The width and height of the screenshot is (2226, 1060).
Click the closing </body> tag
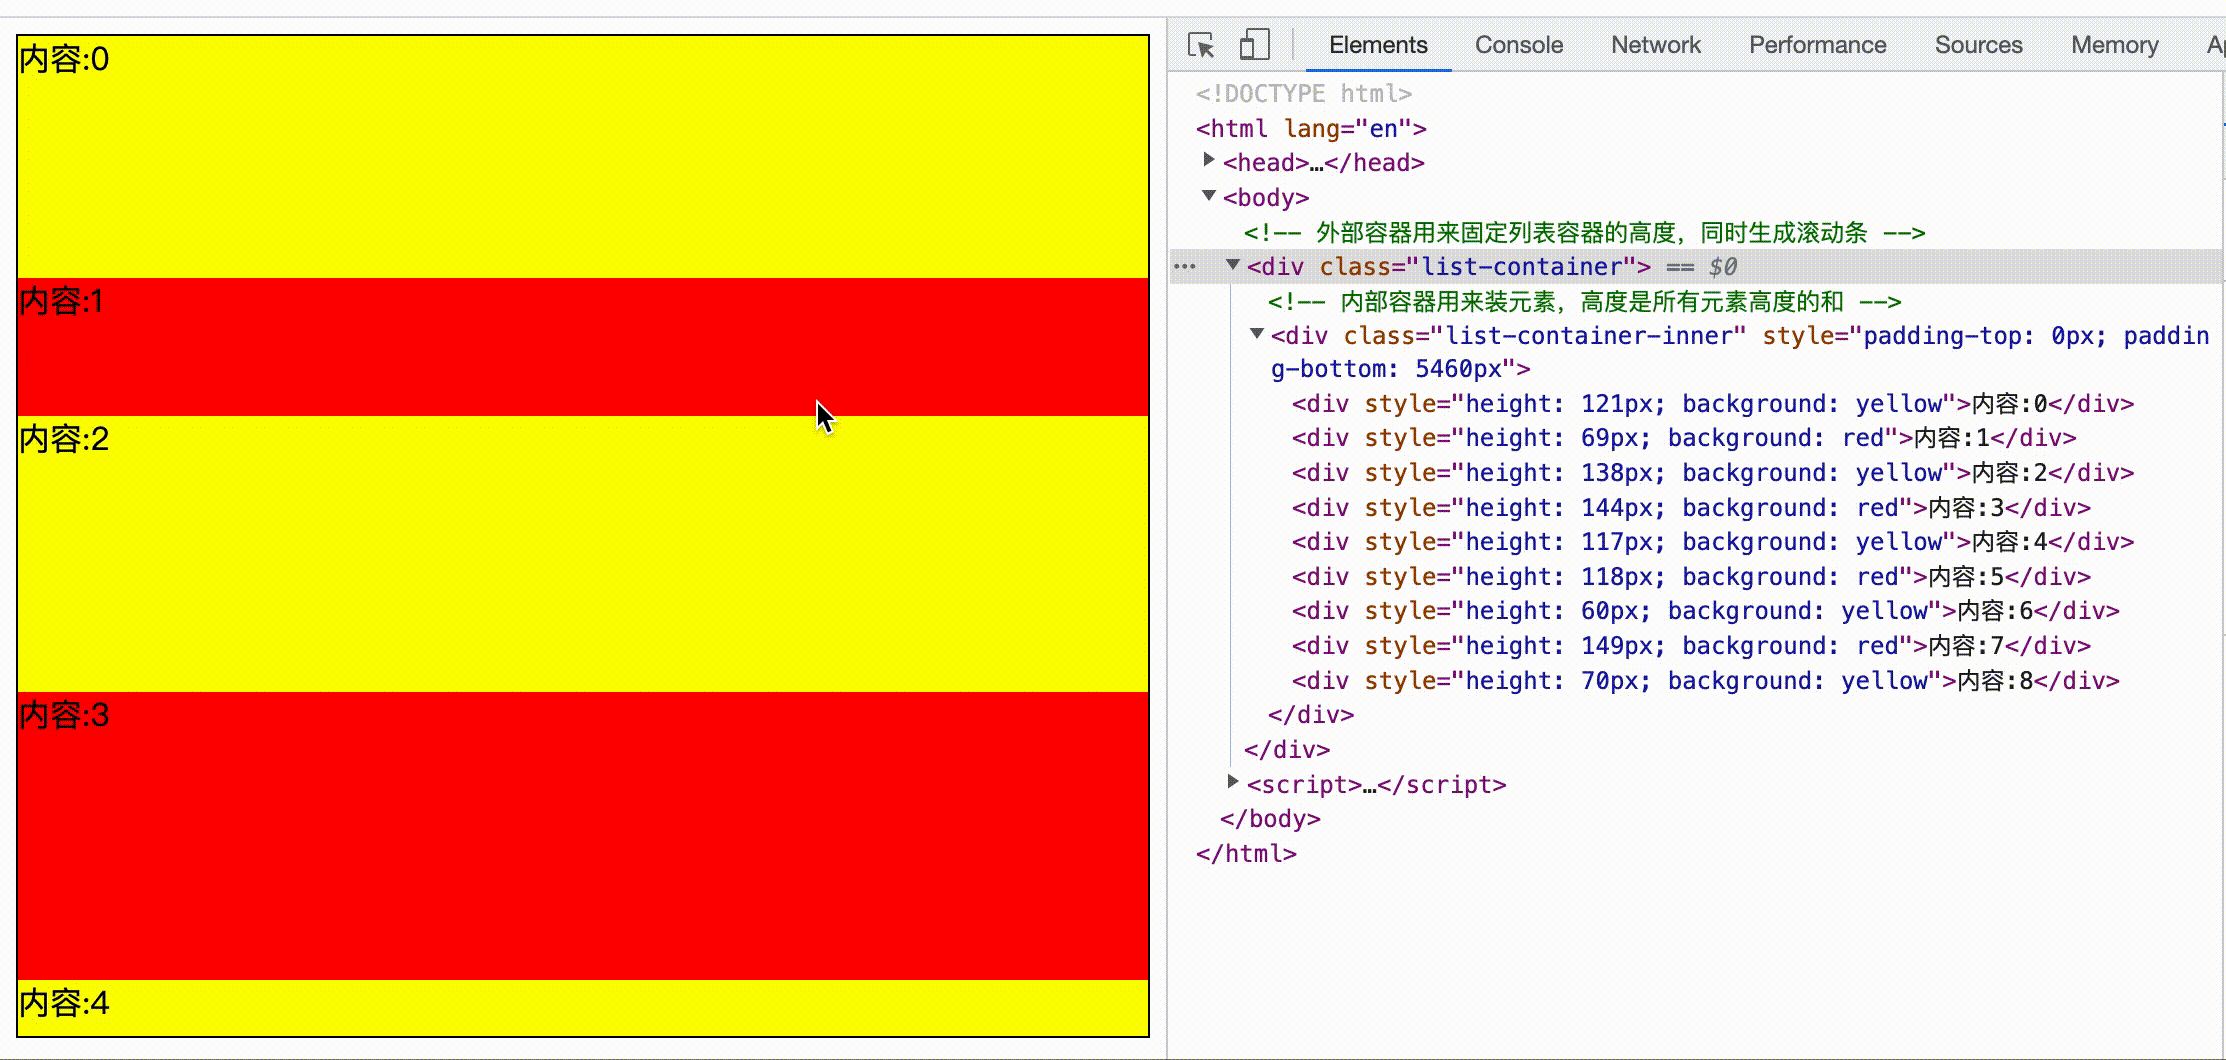pyautogui.click(x=1270, y=819)
